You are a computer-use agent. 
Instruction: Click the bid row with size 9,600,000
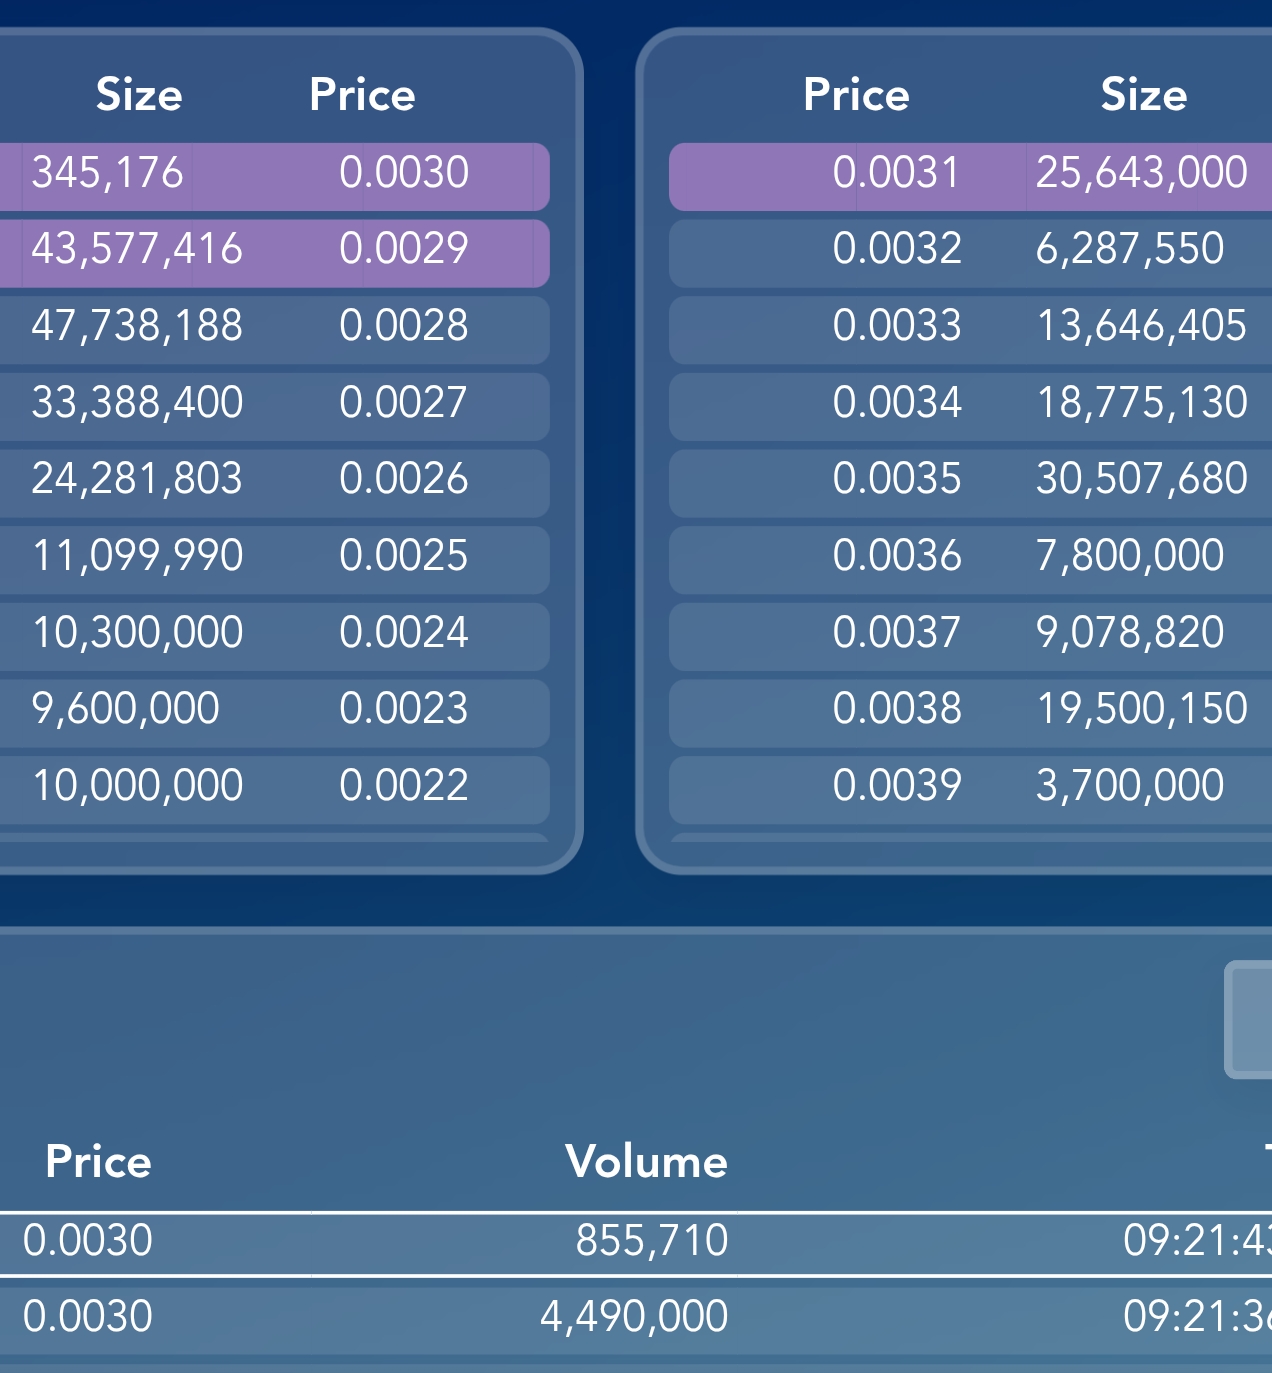pyautogui.click(x=275, y=713)
